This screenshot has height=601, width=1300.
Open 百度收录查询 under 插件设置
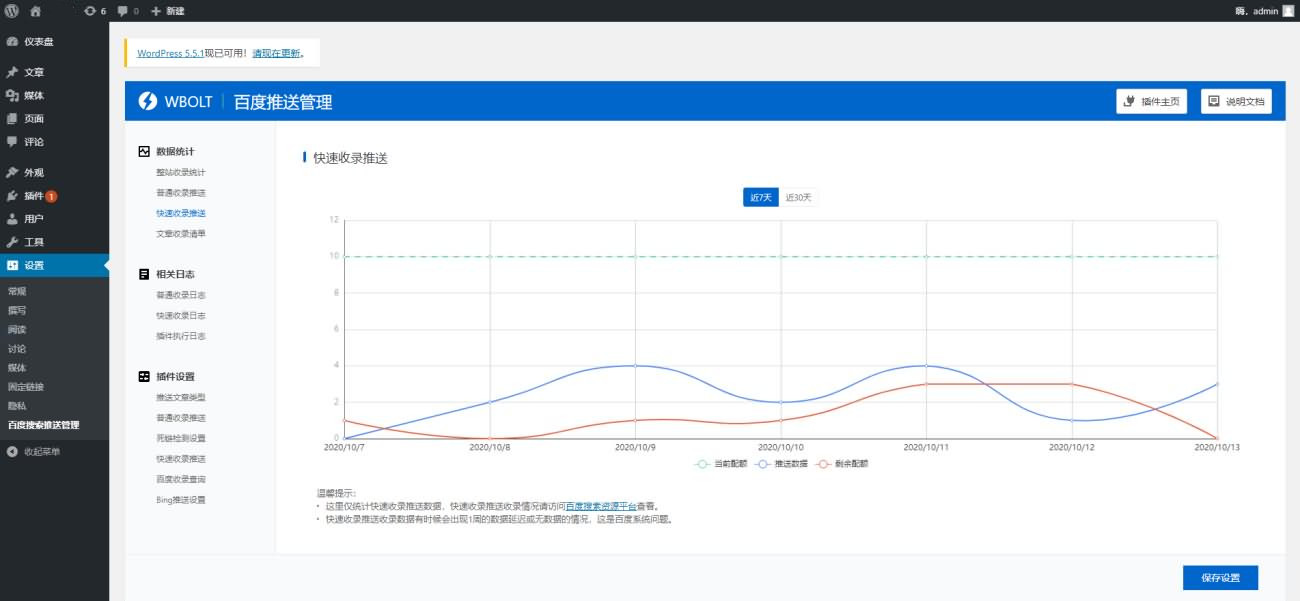coord(181,479)
